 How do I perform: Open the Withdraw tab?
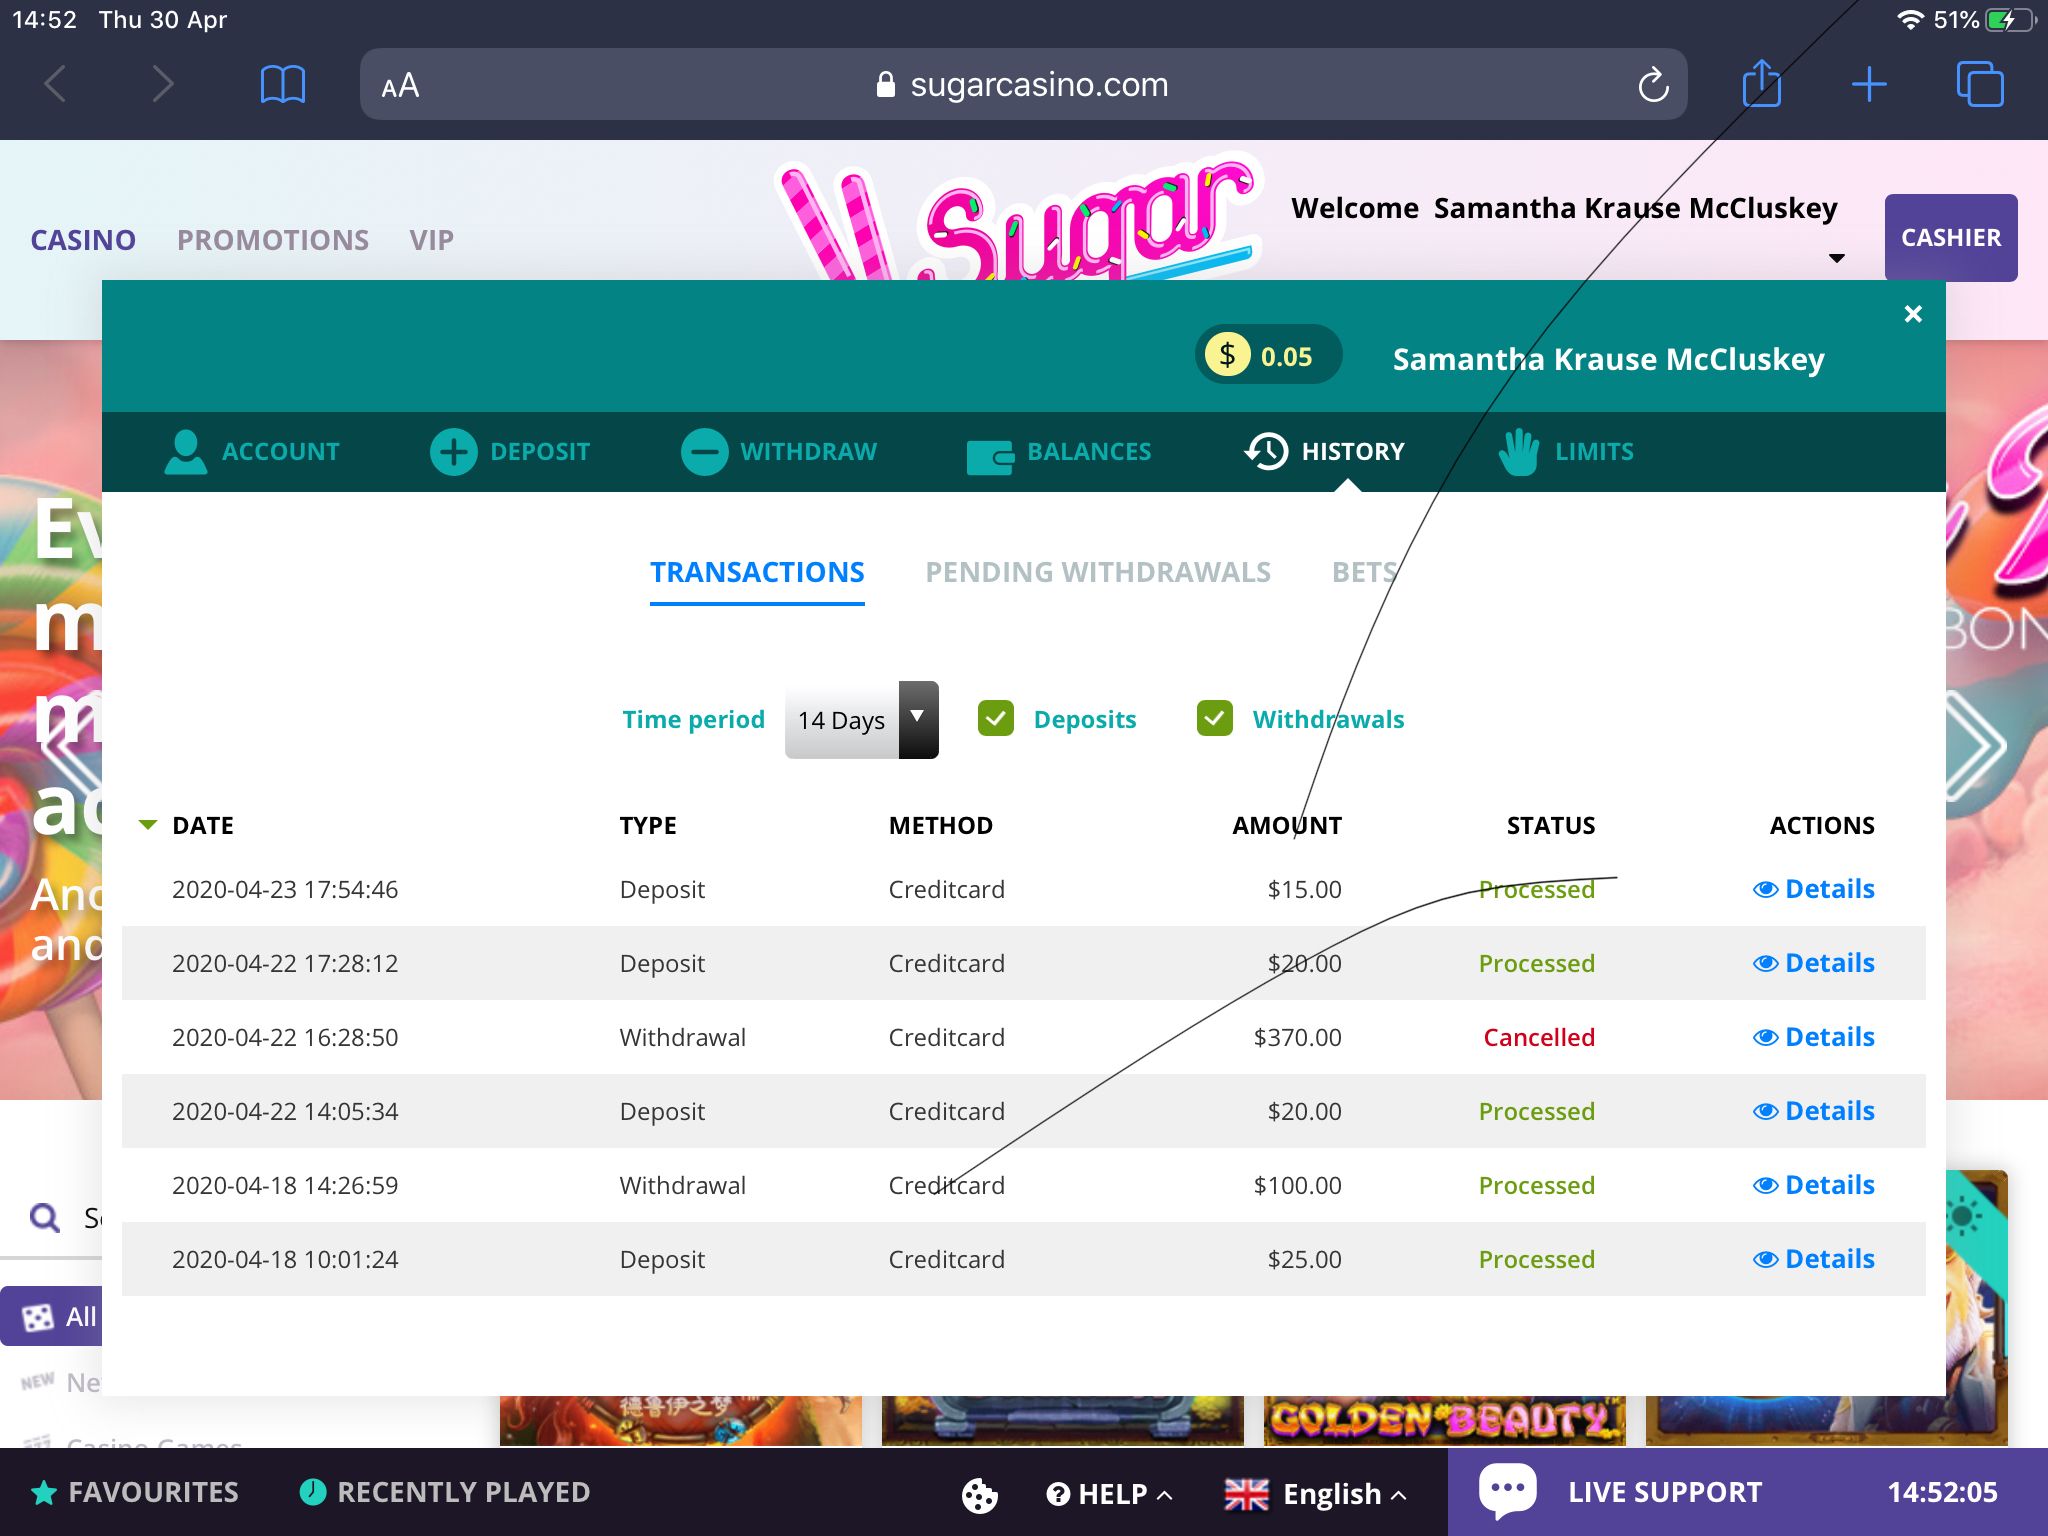(x=779, y=451)
